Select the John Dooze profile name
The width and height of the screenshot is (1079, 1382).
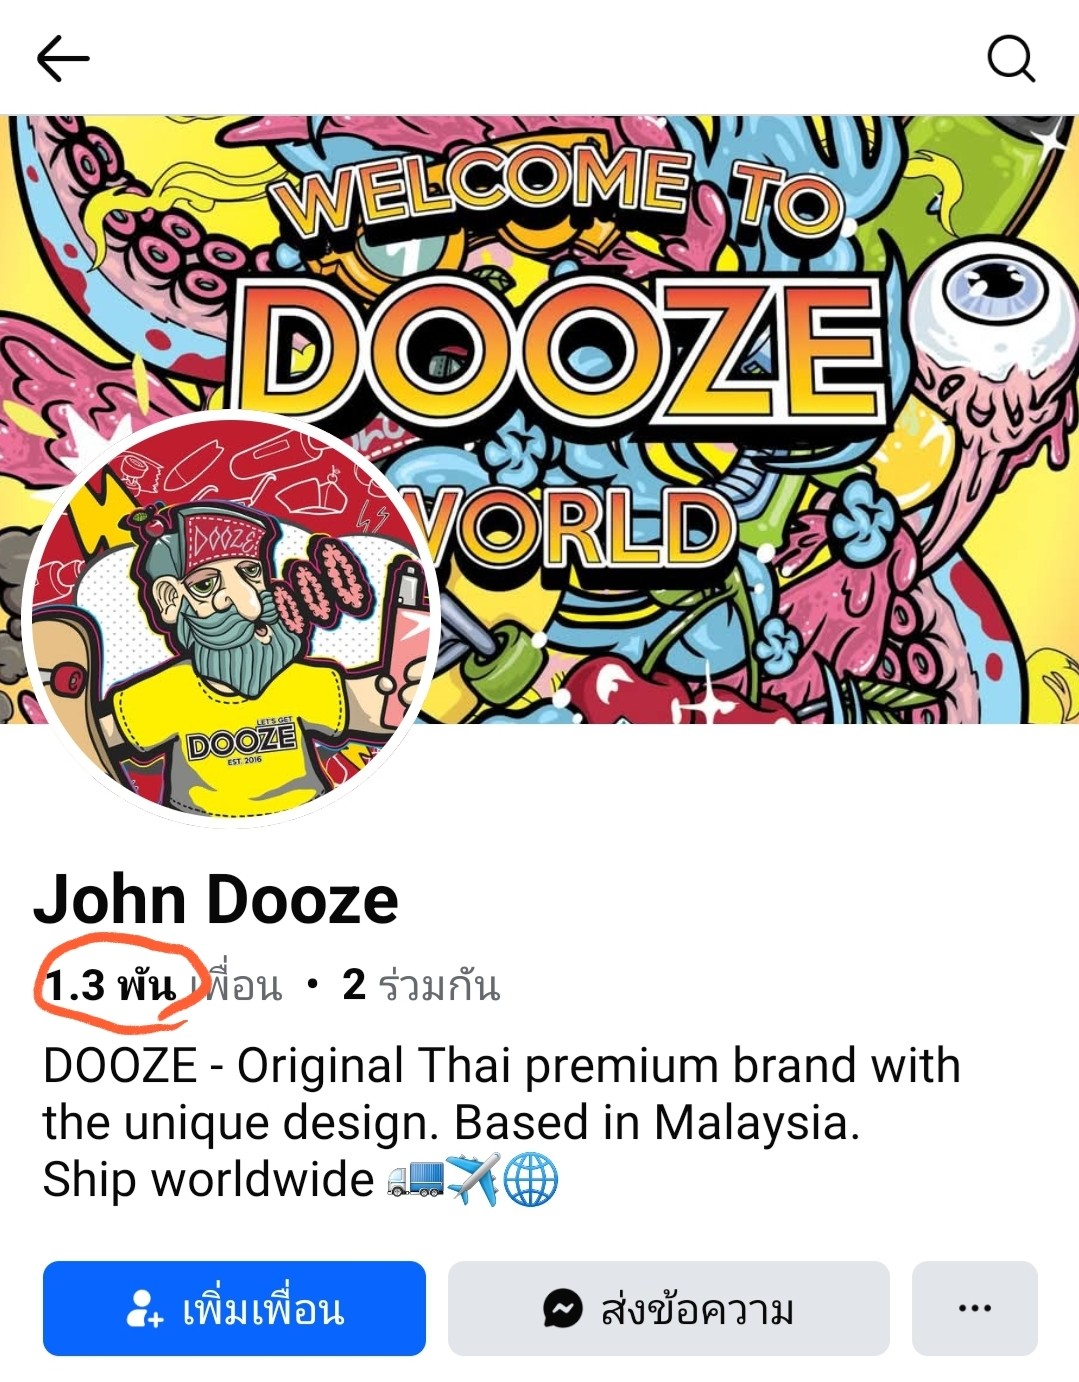(x=216, y=899)
